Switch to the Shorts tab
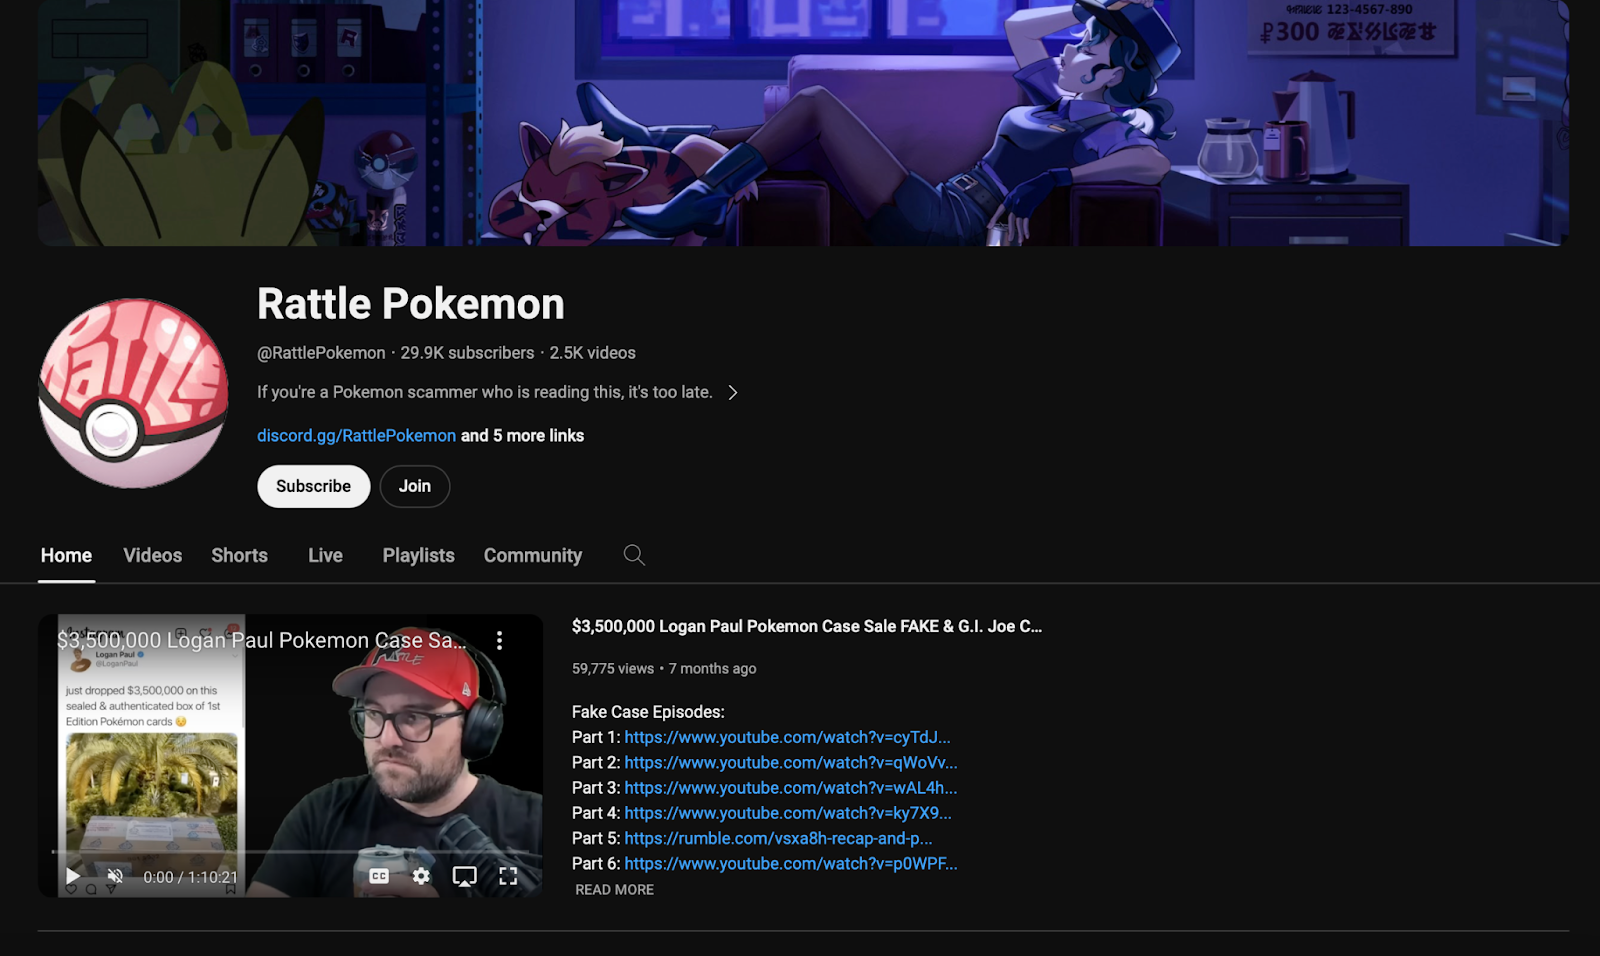This screenshot has width=1600, height=956. pyautogui.click(x=240, y=555)
